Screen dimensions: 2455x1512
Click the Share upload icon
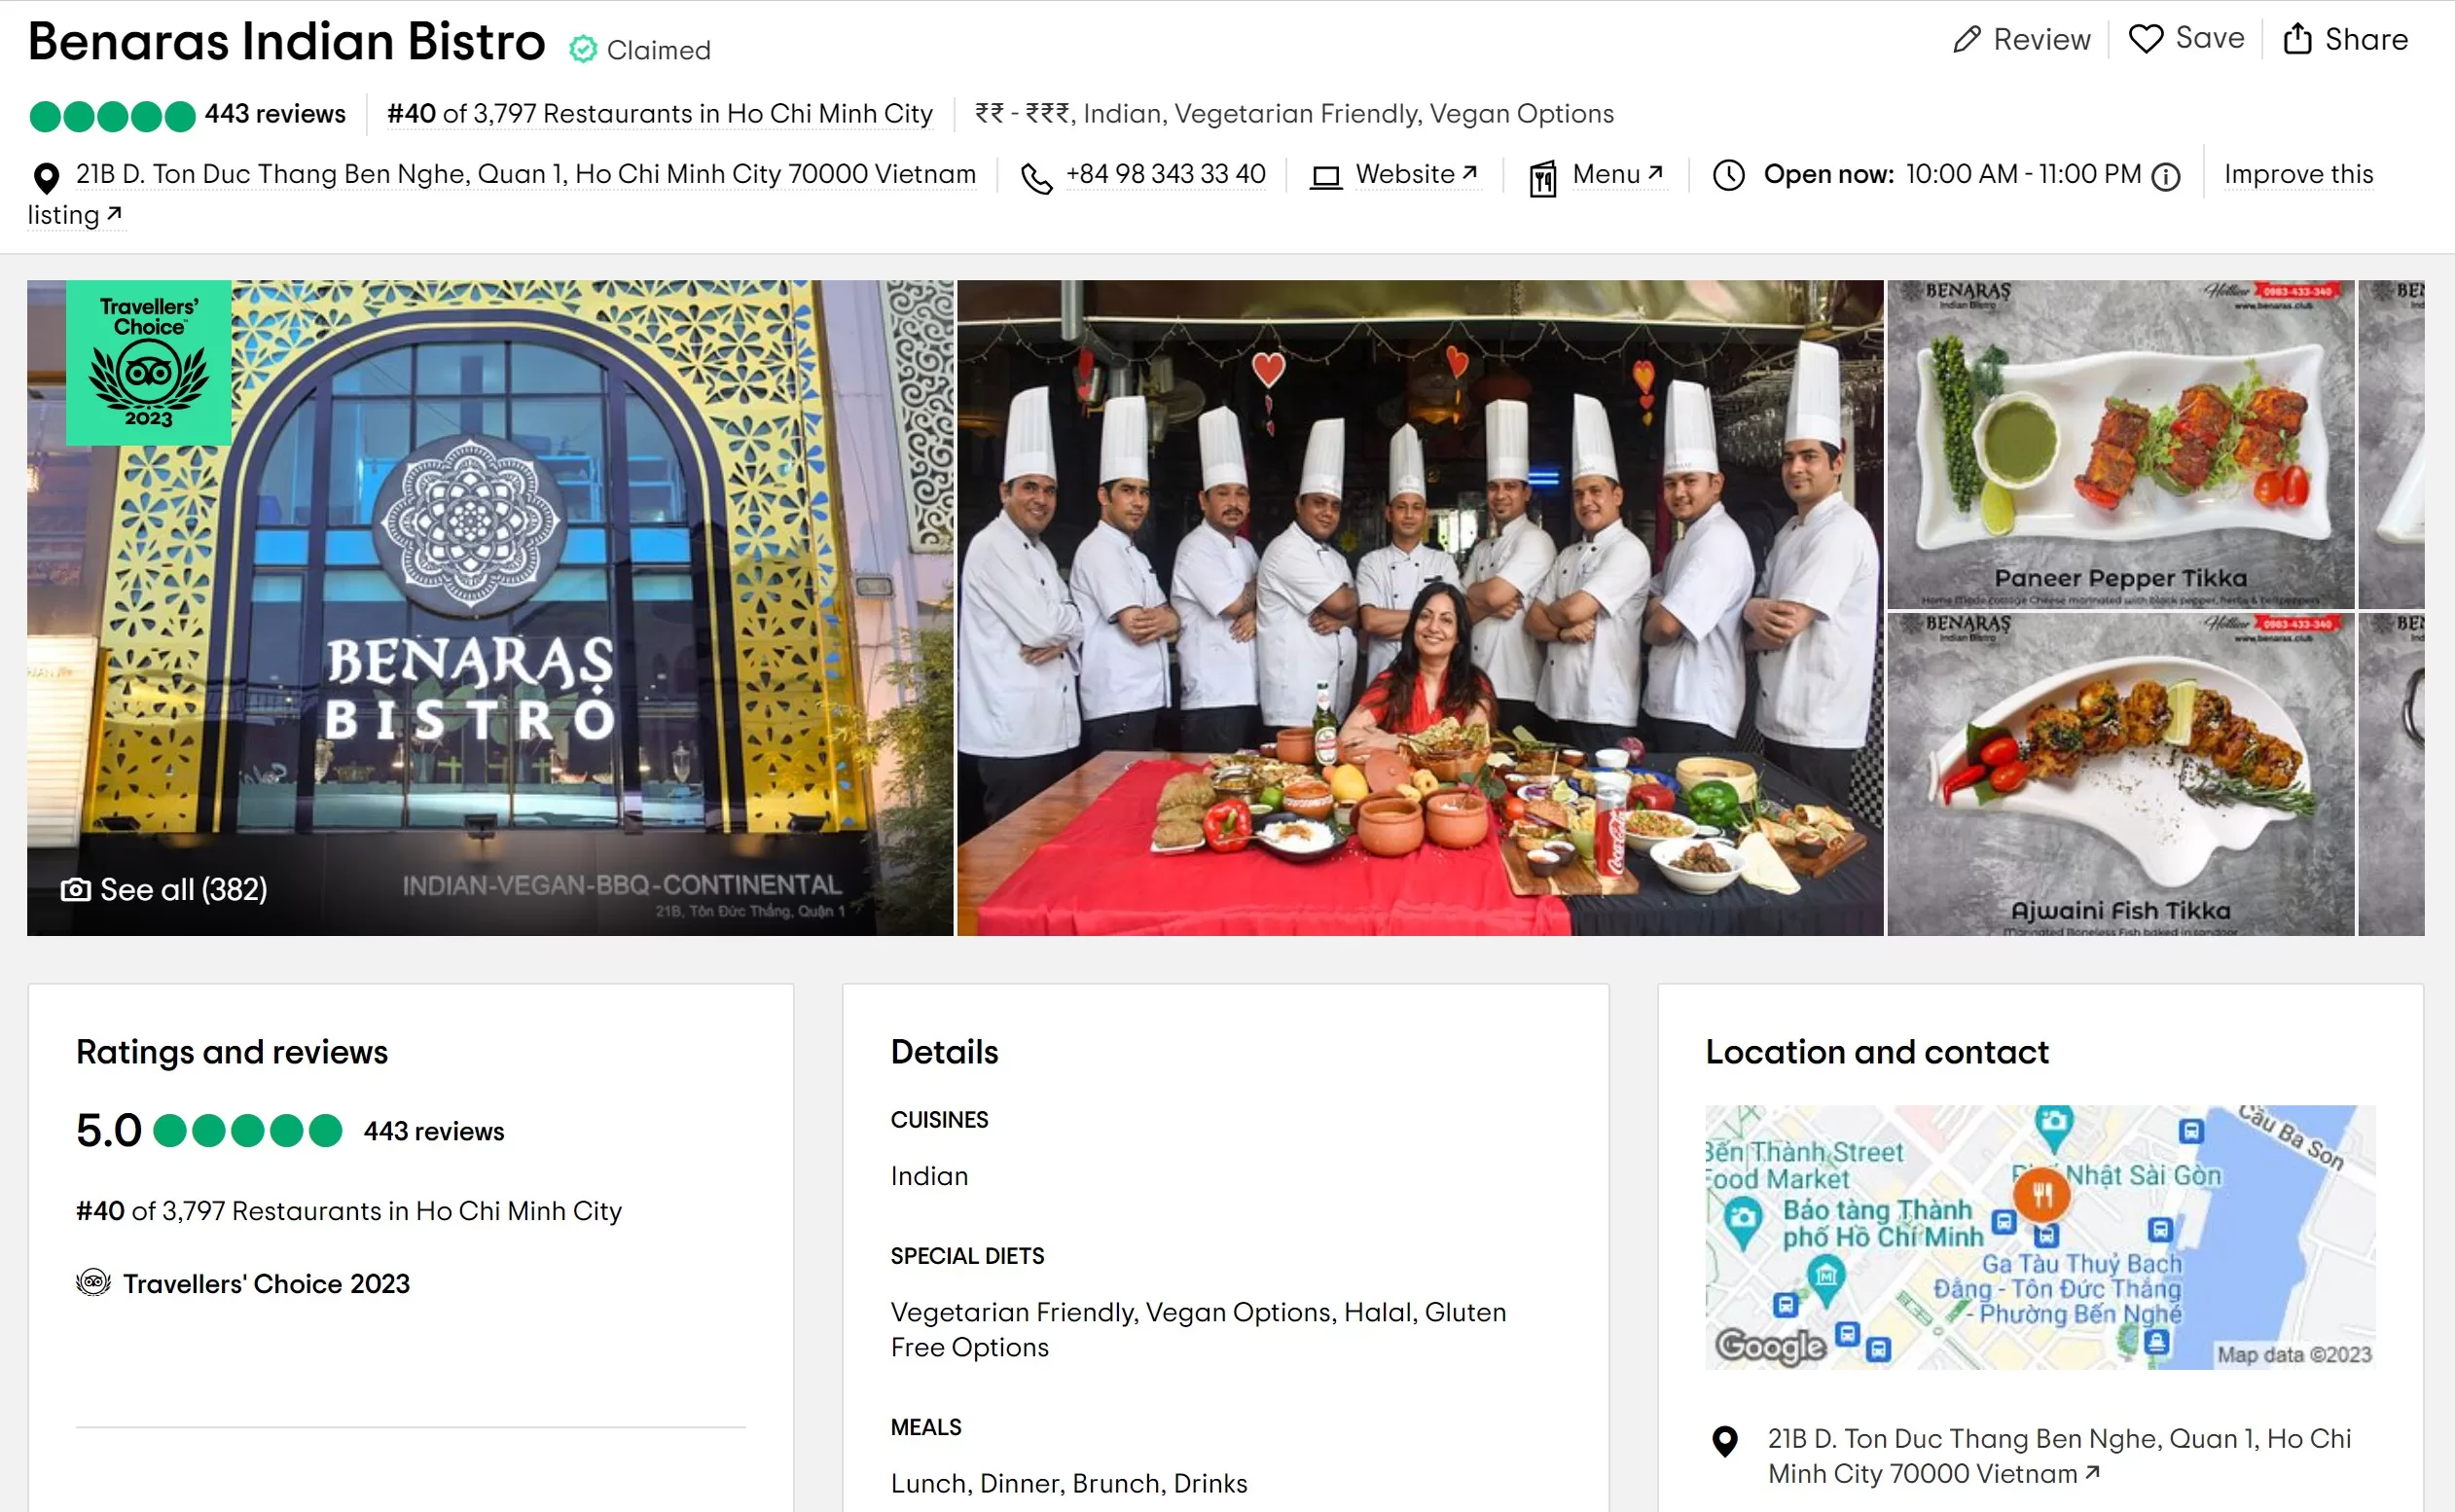[x=2297, y=39]
